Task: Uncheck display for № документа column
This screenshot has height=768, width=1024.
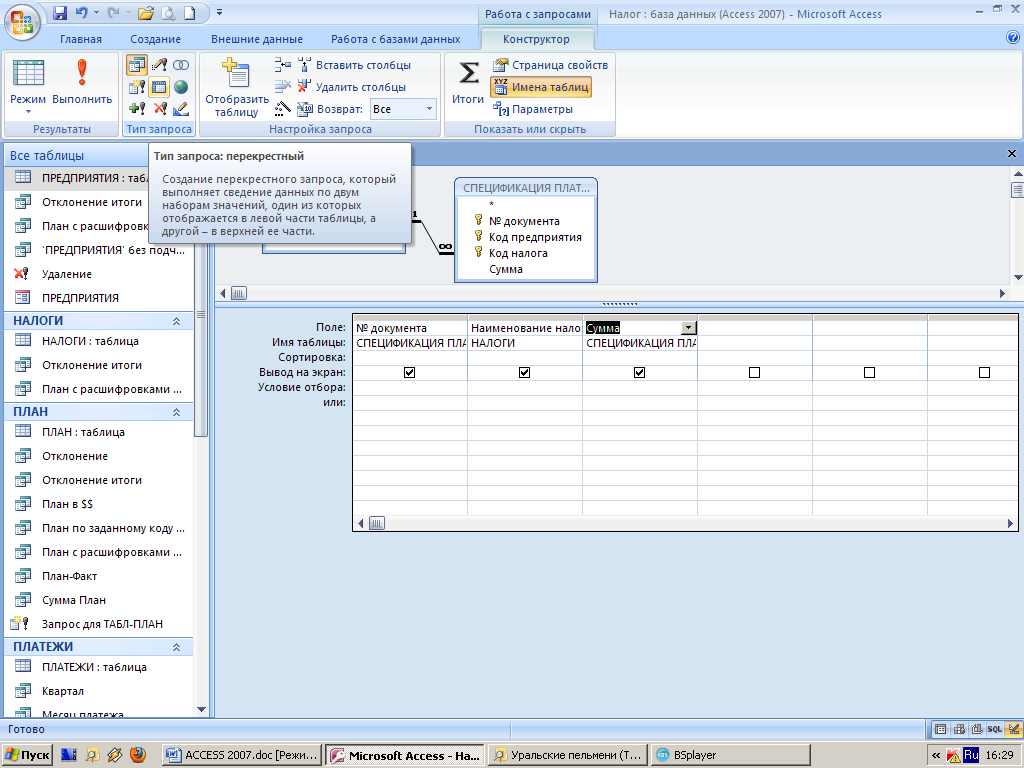Action: pyautogui.click(x=409, y=372)
